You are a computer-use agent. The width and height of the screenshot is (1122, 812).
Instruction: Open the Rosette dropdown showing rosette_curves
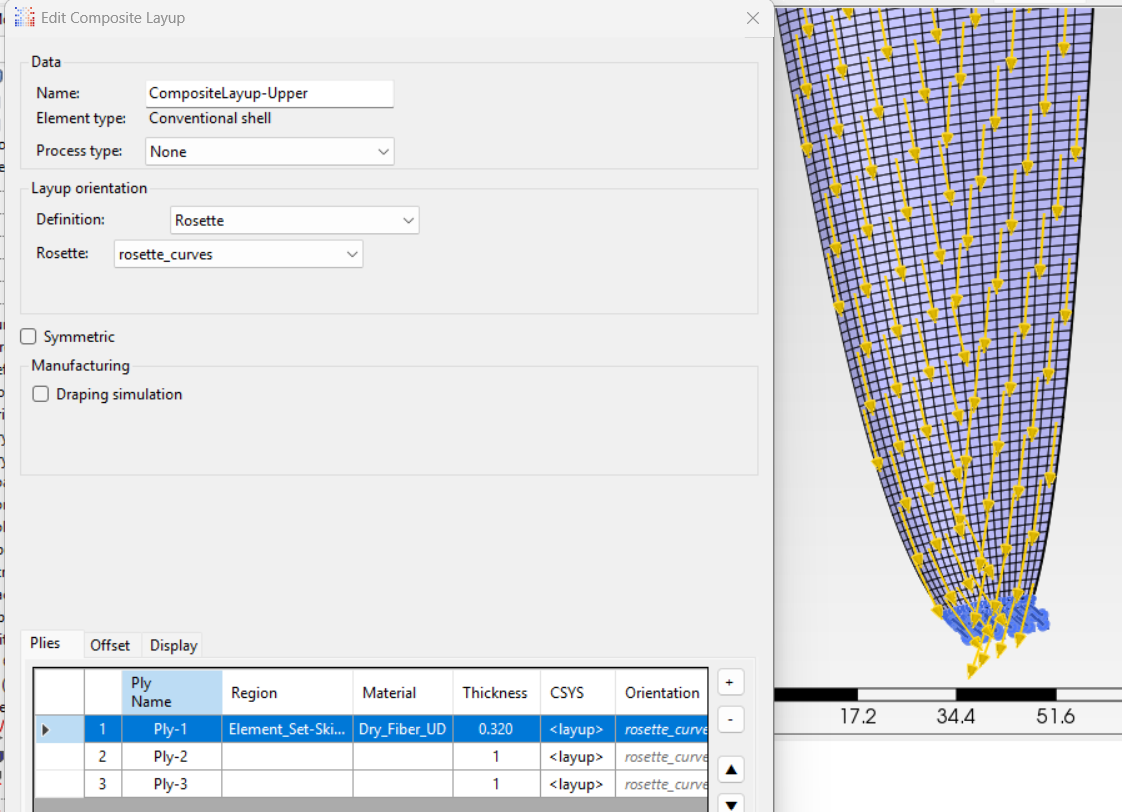238,254
